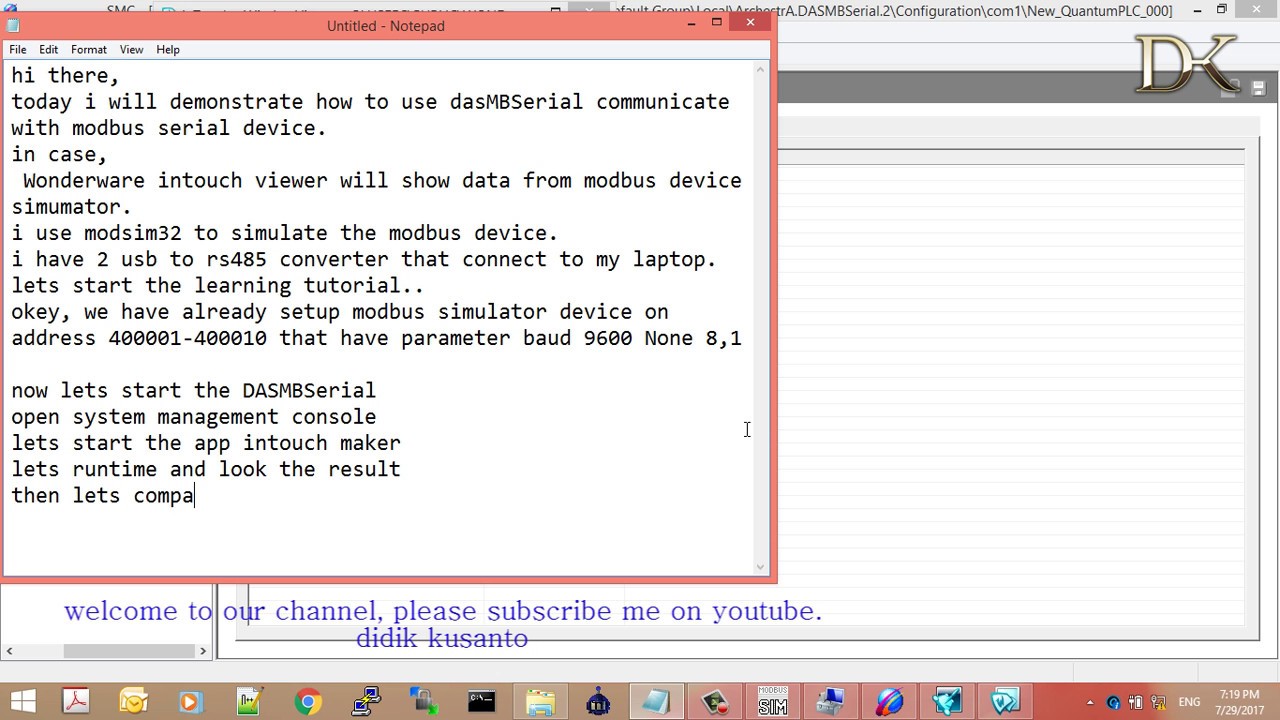Viewport: 1280px width, 720px height.
Task: Open the dark blue robot taskbar icon
Action: [x=598, y=701]
